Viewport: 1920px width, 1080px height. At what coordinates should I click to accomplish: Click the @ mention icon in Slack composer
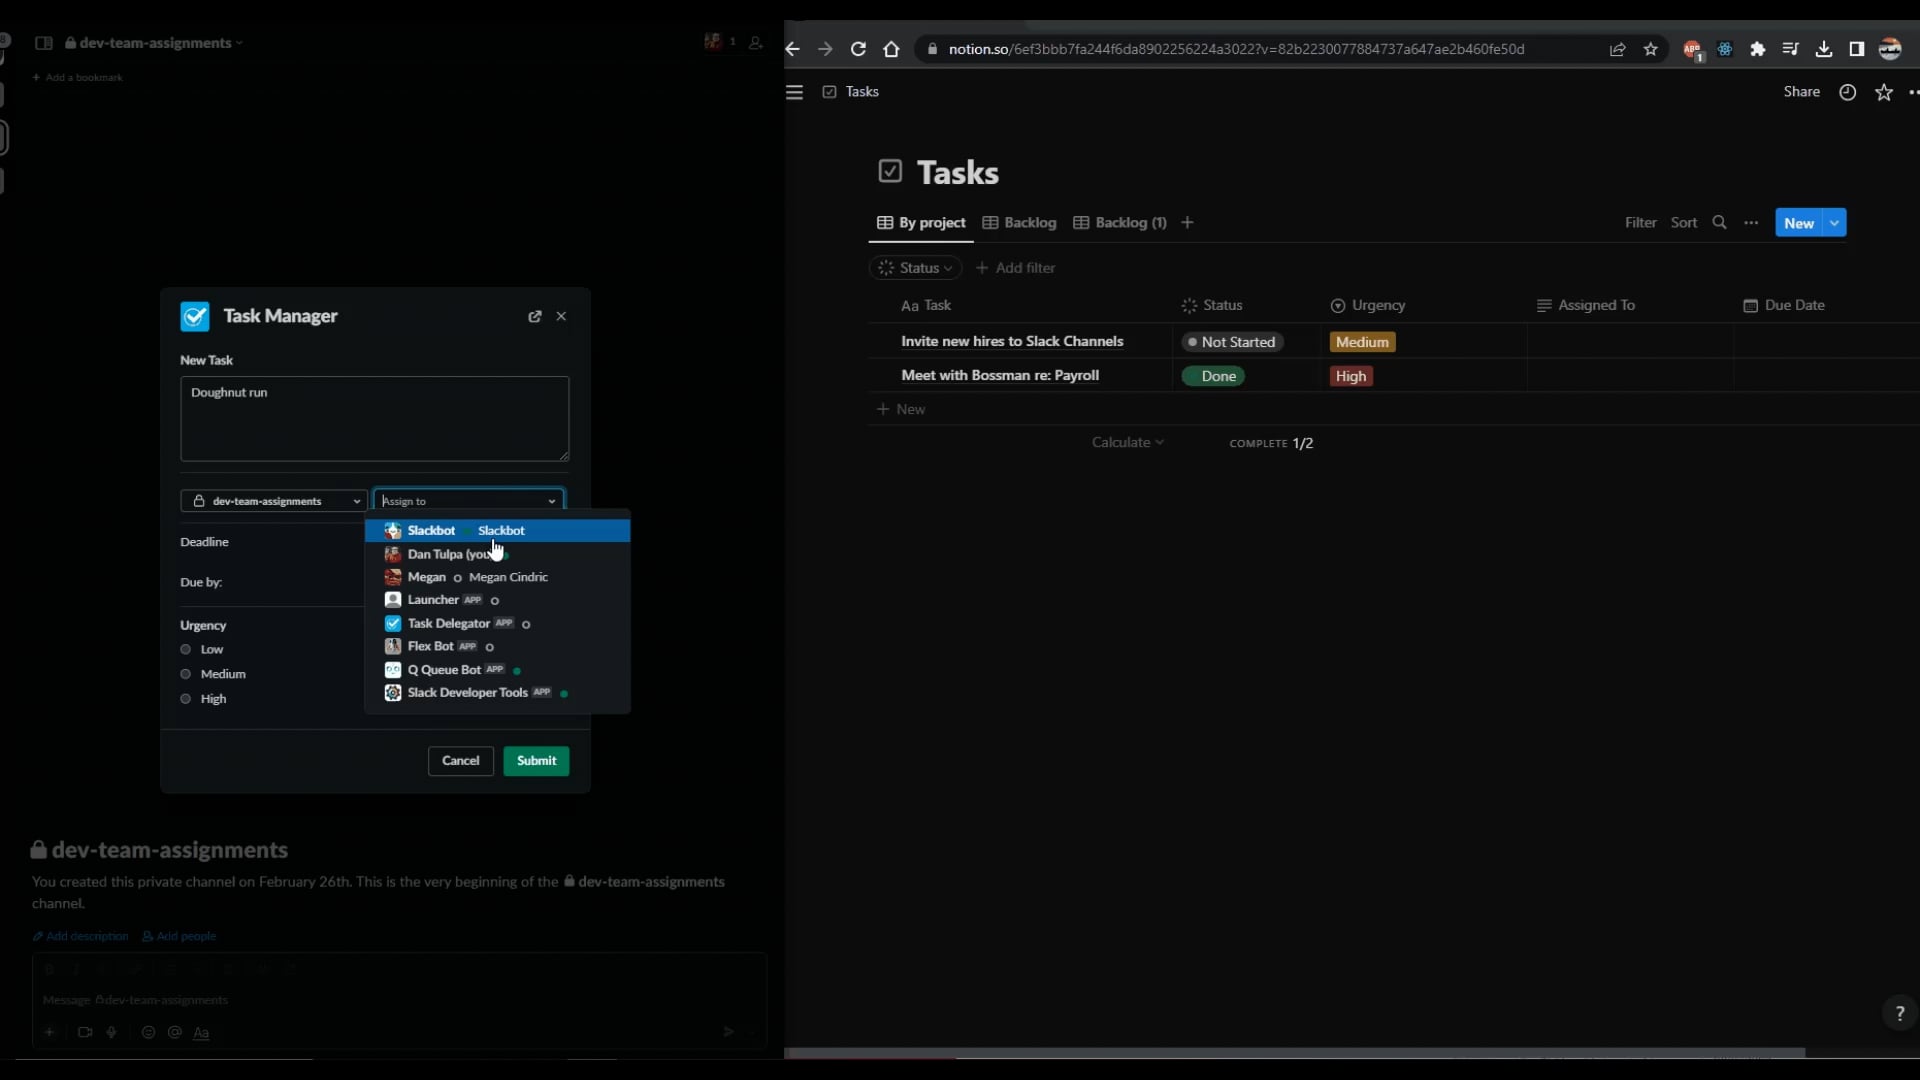[174, 1033]
